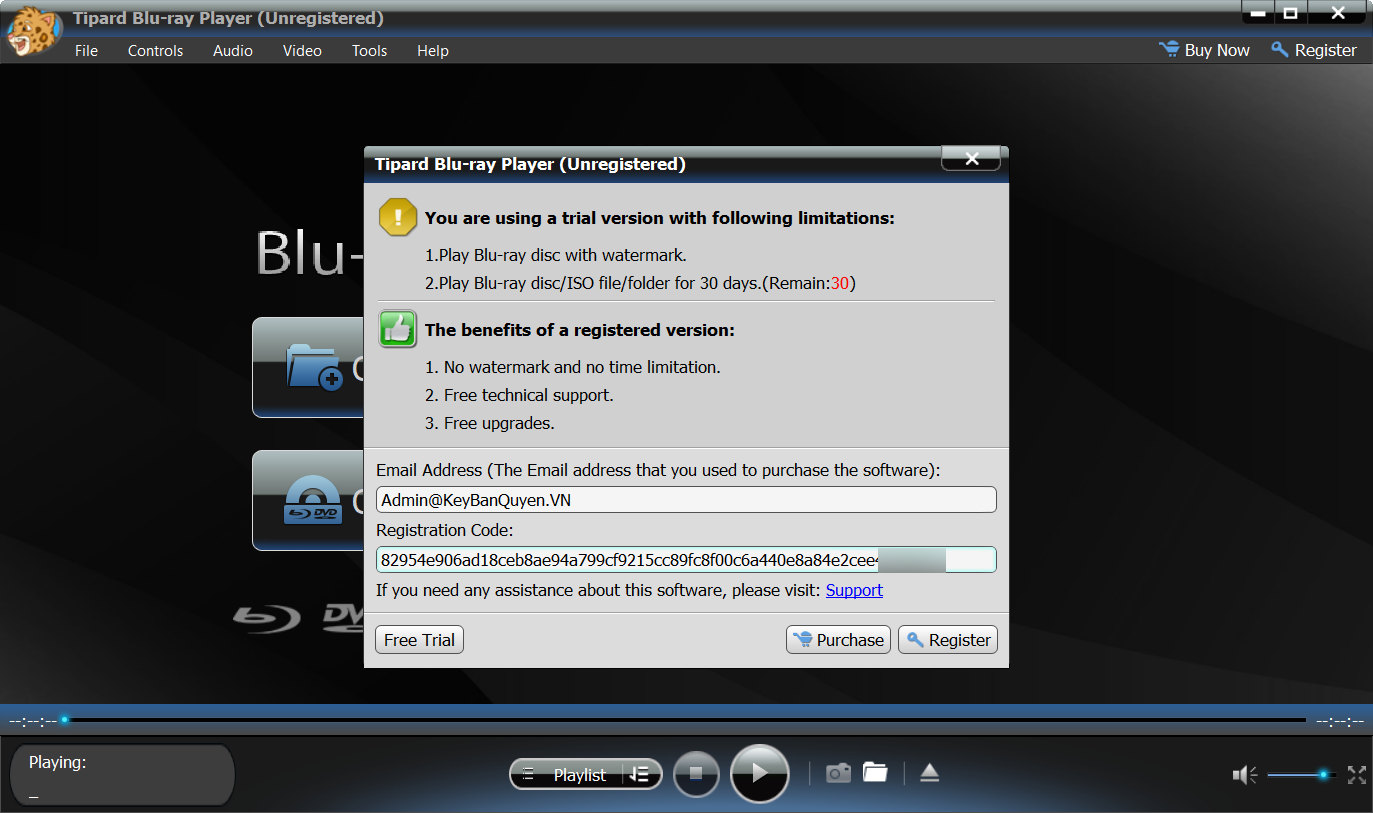This screenshot has width=1373, height=813.
Task: Click the Open File folder-plus icon
Action: click(314, 367)
